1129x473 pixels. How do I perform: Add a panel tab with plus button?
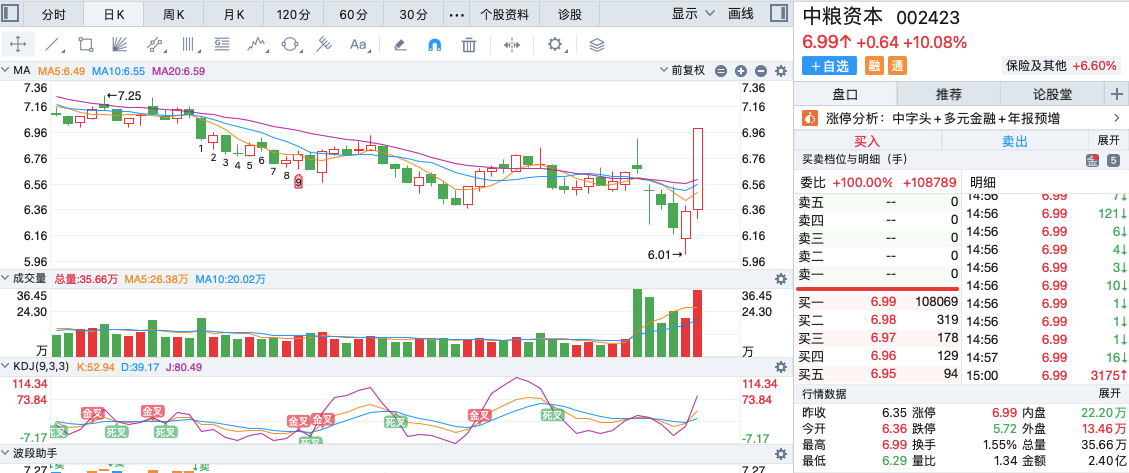(x=1117, y=94)
